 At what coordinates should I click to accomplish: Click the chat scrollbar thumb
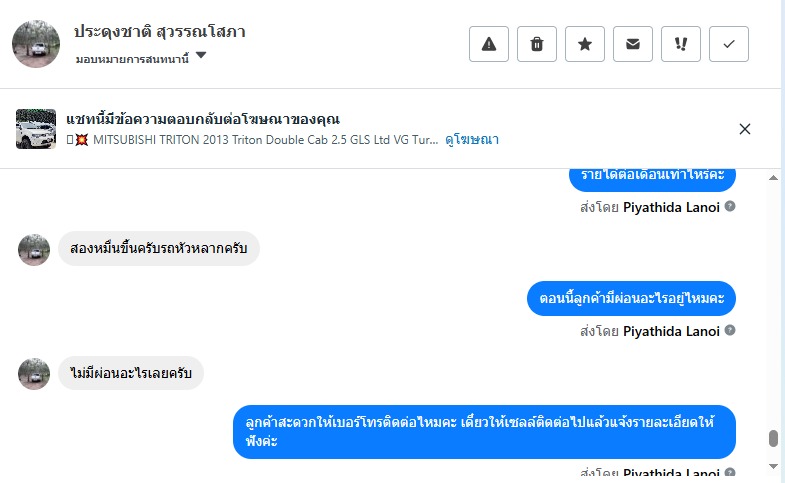coord(772,439)
